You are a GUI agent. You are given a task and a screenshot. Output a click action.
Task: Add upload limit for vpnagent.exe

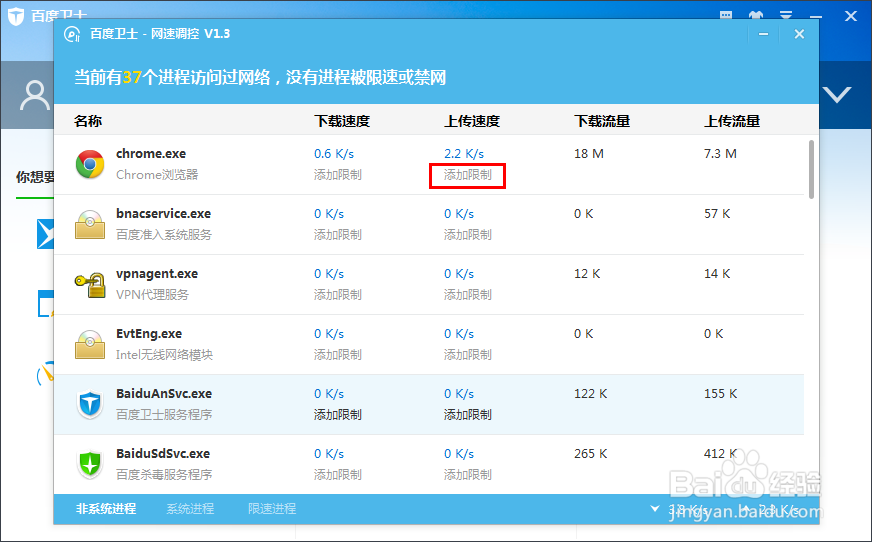click(x=468, y=295)
